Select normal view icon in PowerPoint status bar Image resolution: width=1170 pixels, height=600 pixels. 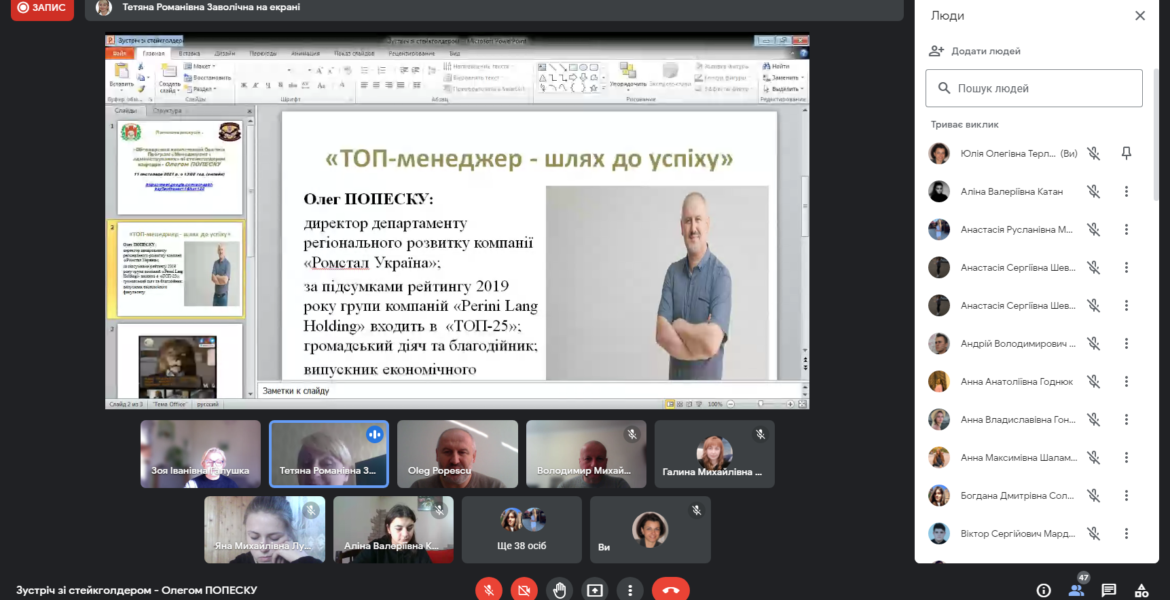coord(670,404)
